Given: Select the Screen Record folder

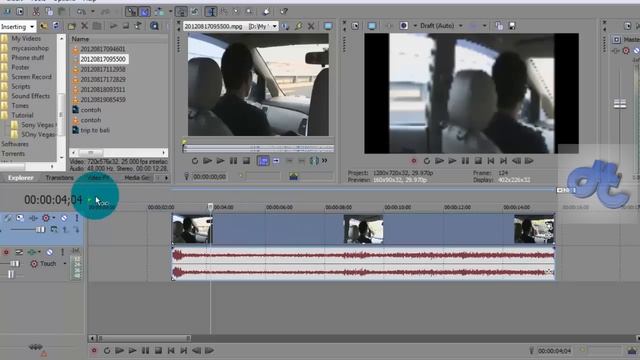Looking at the screenshot, I should tap(31, 77).
